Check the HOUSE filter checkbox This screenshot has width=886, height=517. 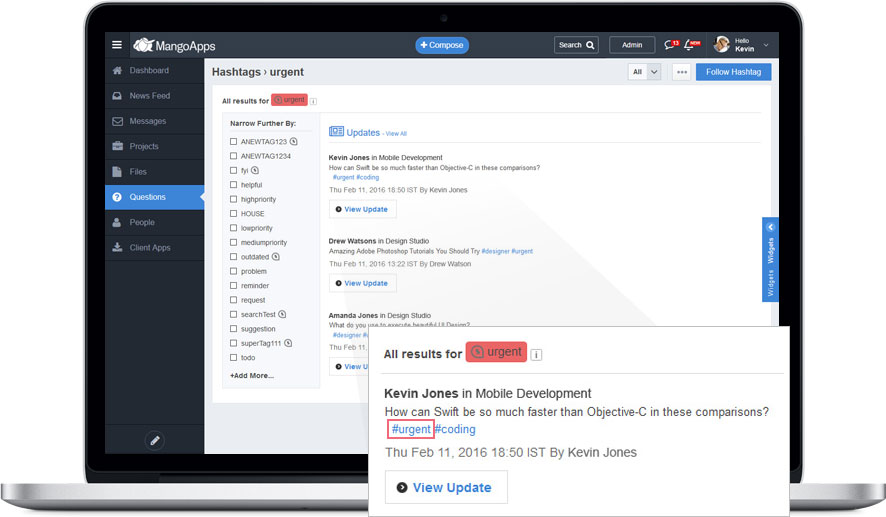click(x=233, y=214)
